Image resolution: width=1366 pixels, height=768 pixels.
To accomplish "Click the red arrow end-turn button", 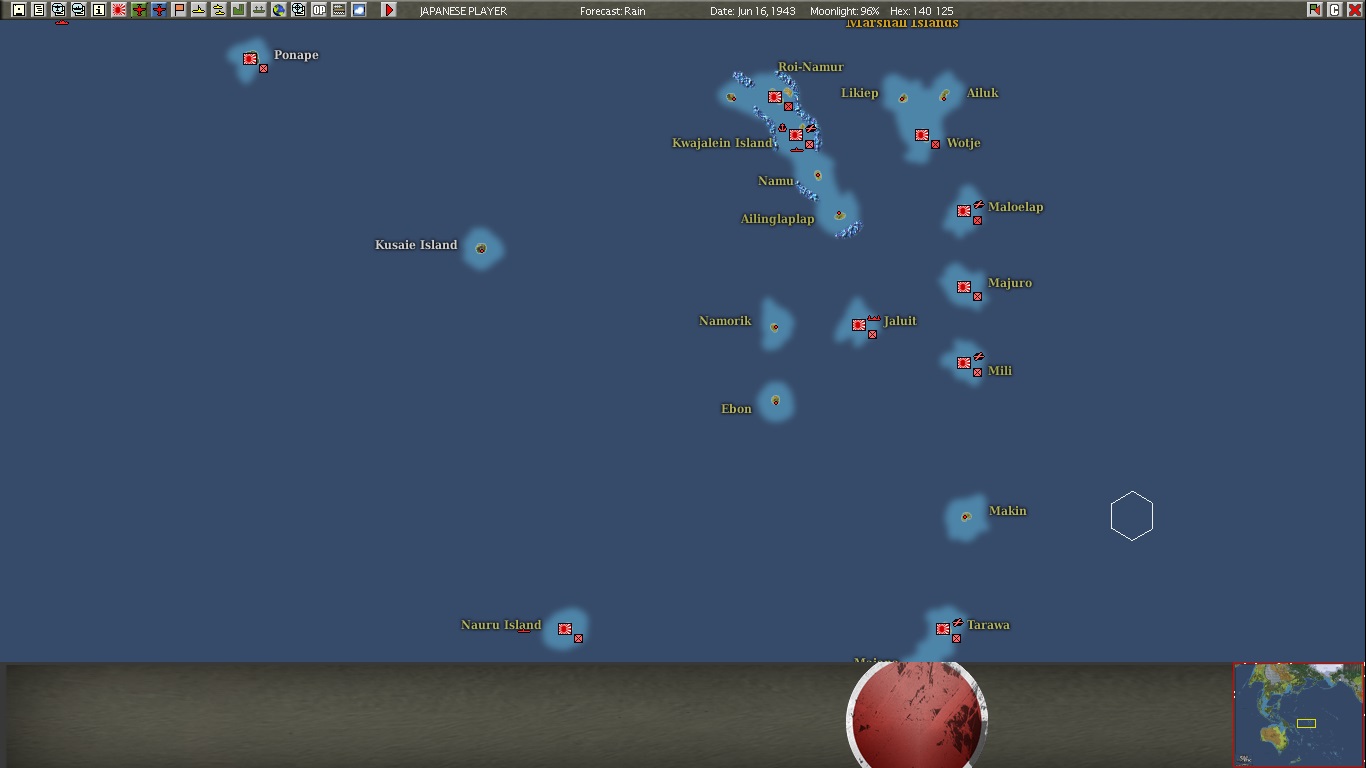I will click(x=389, y=10).
